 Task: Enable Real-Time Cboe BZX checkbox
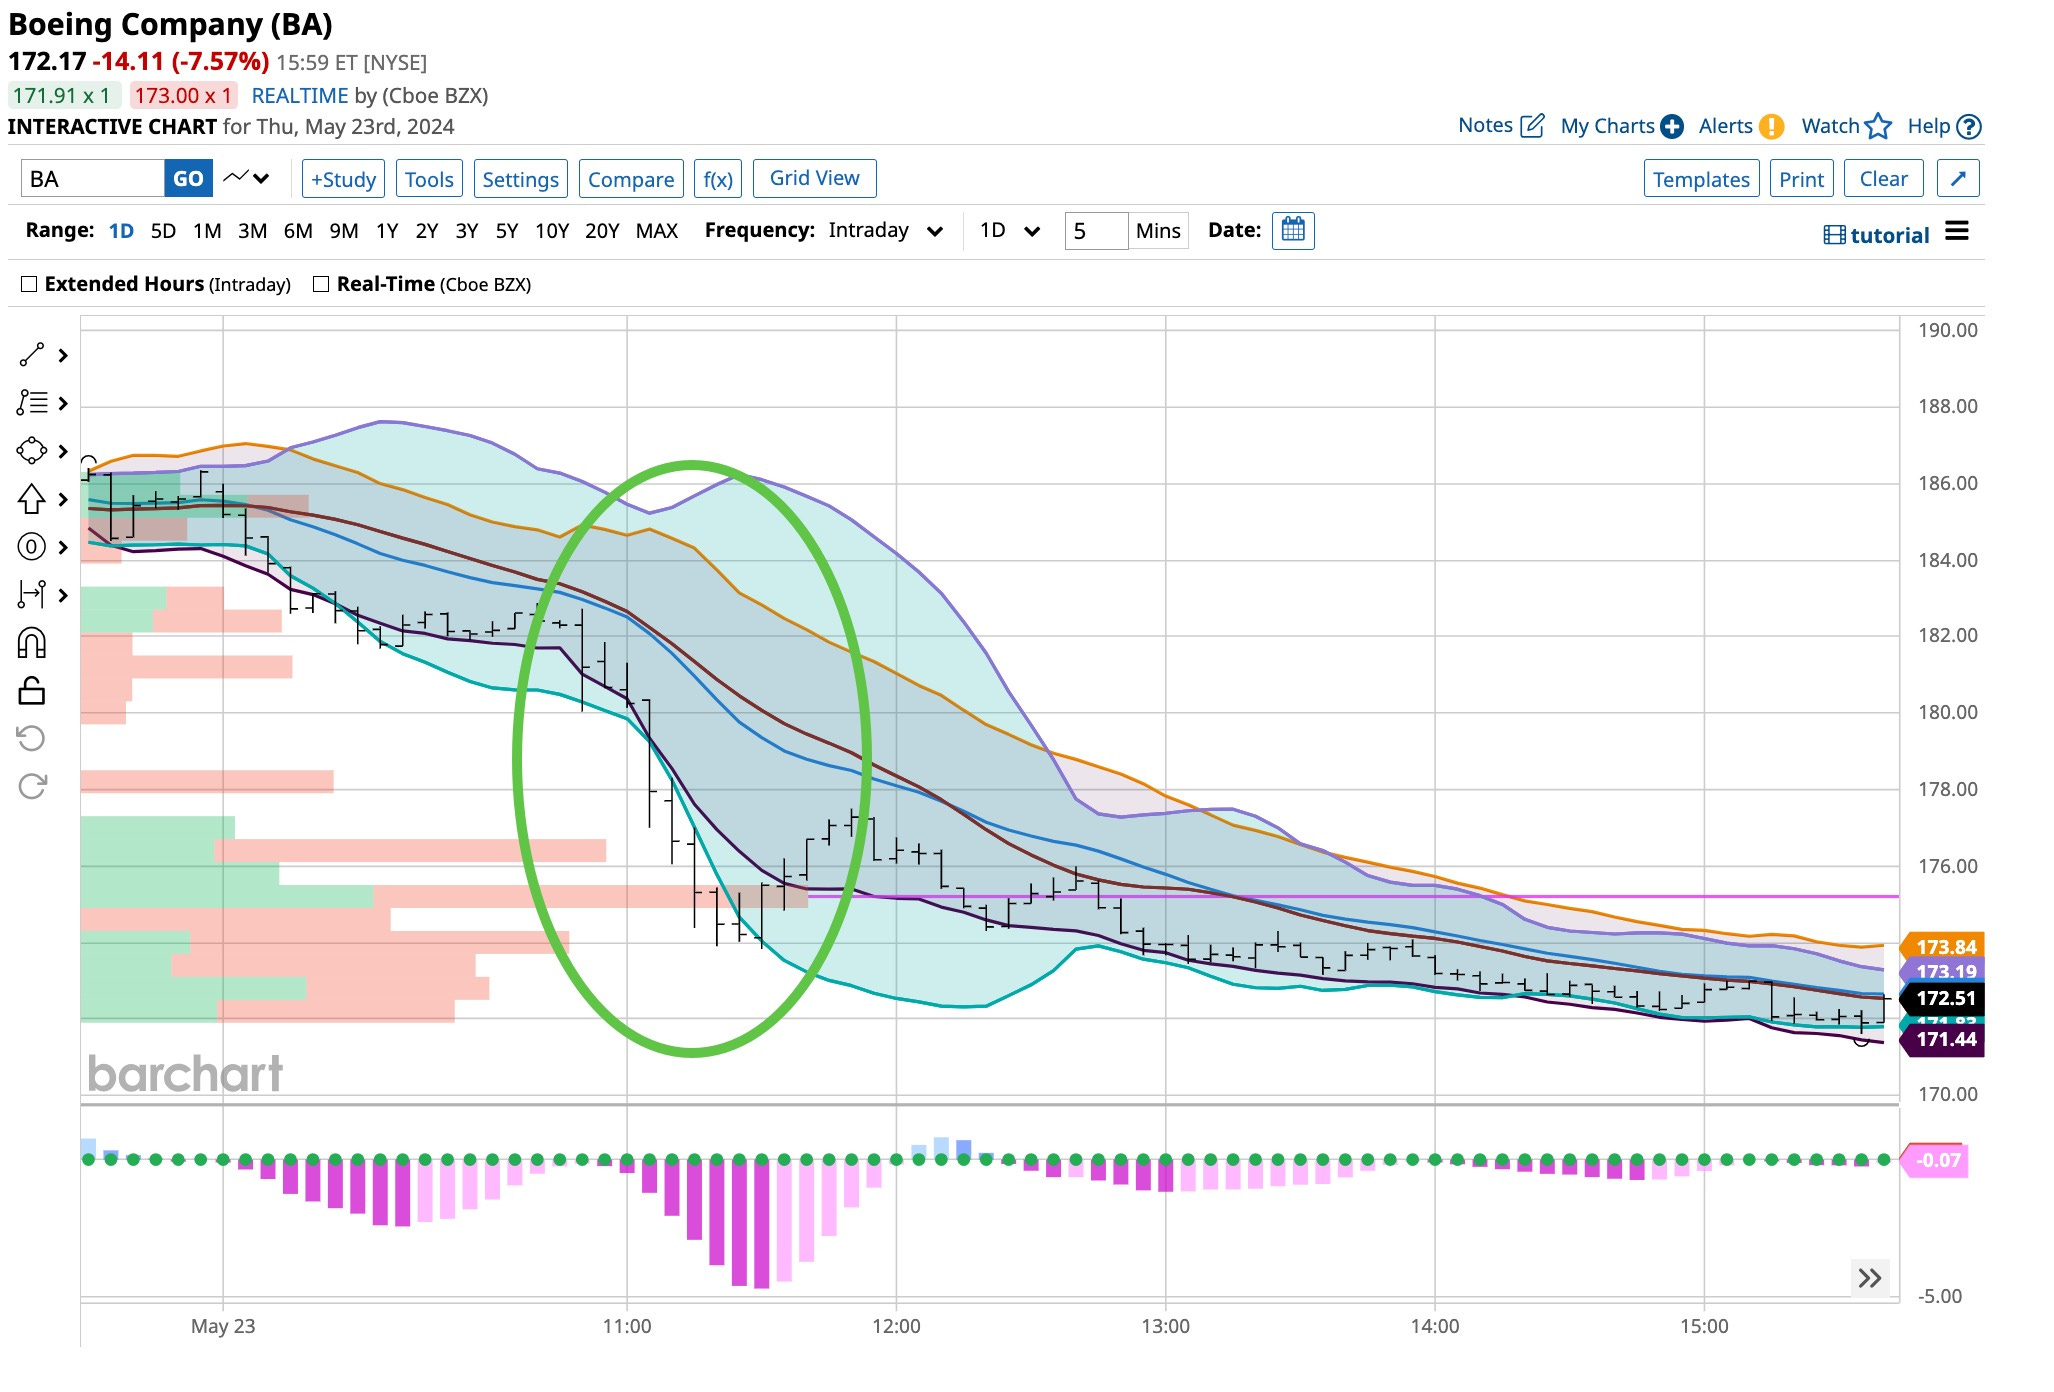coord(321,284)
